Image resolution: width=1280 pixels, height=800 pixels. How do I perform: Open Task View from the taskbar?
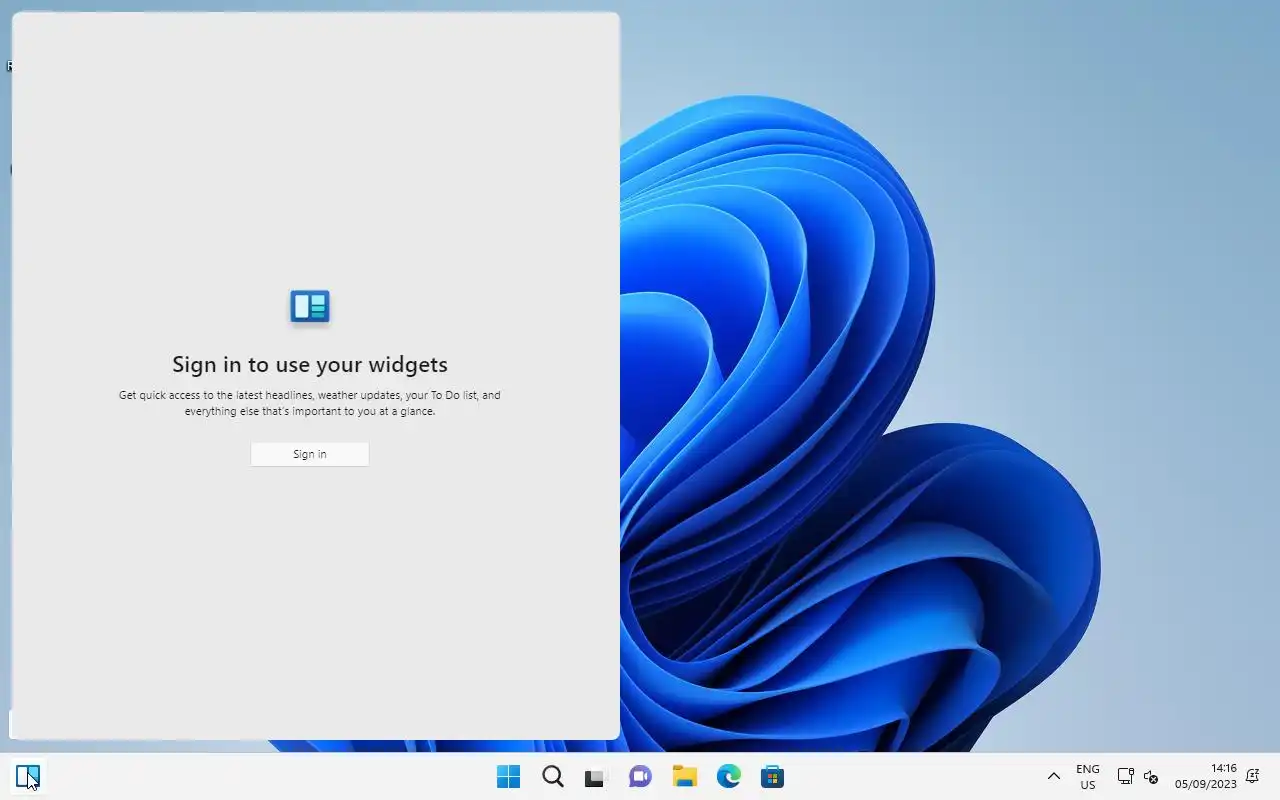(596, 776)
